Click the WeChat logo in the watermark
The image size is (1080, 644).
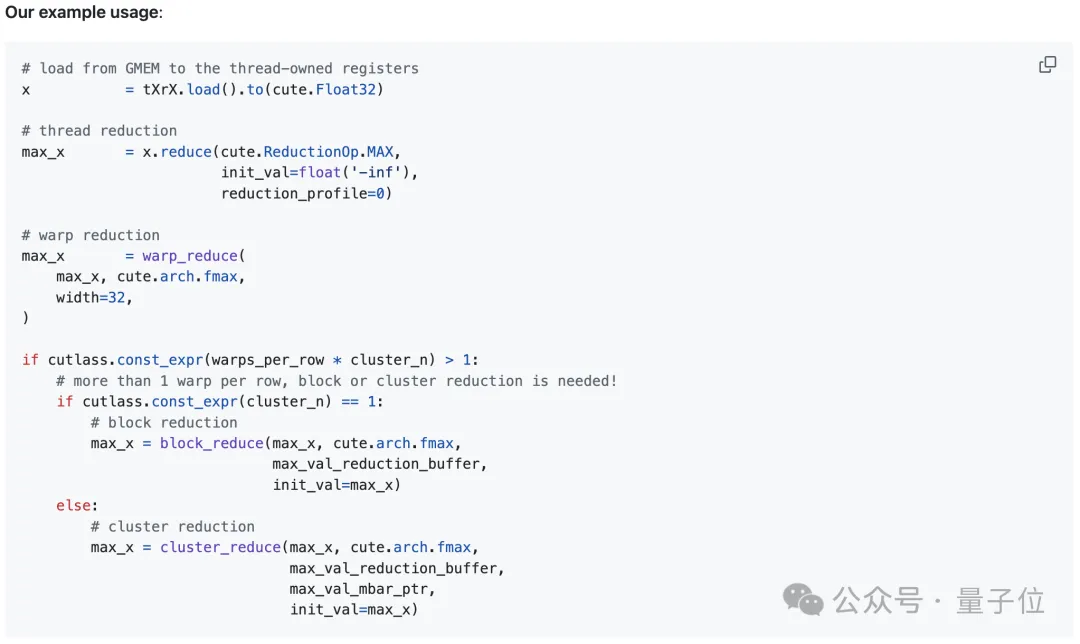pyautogui.click(x=803, y=599)
